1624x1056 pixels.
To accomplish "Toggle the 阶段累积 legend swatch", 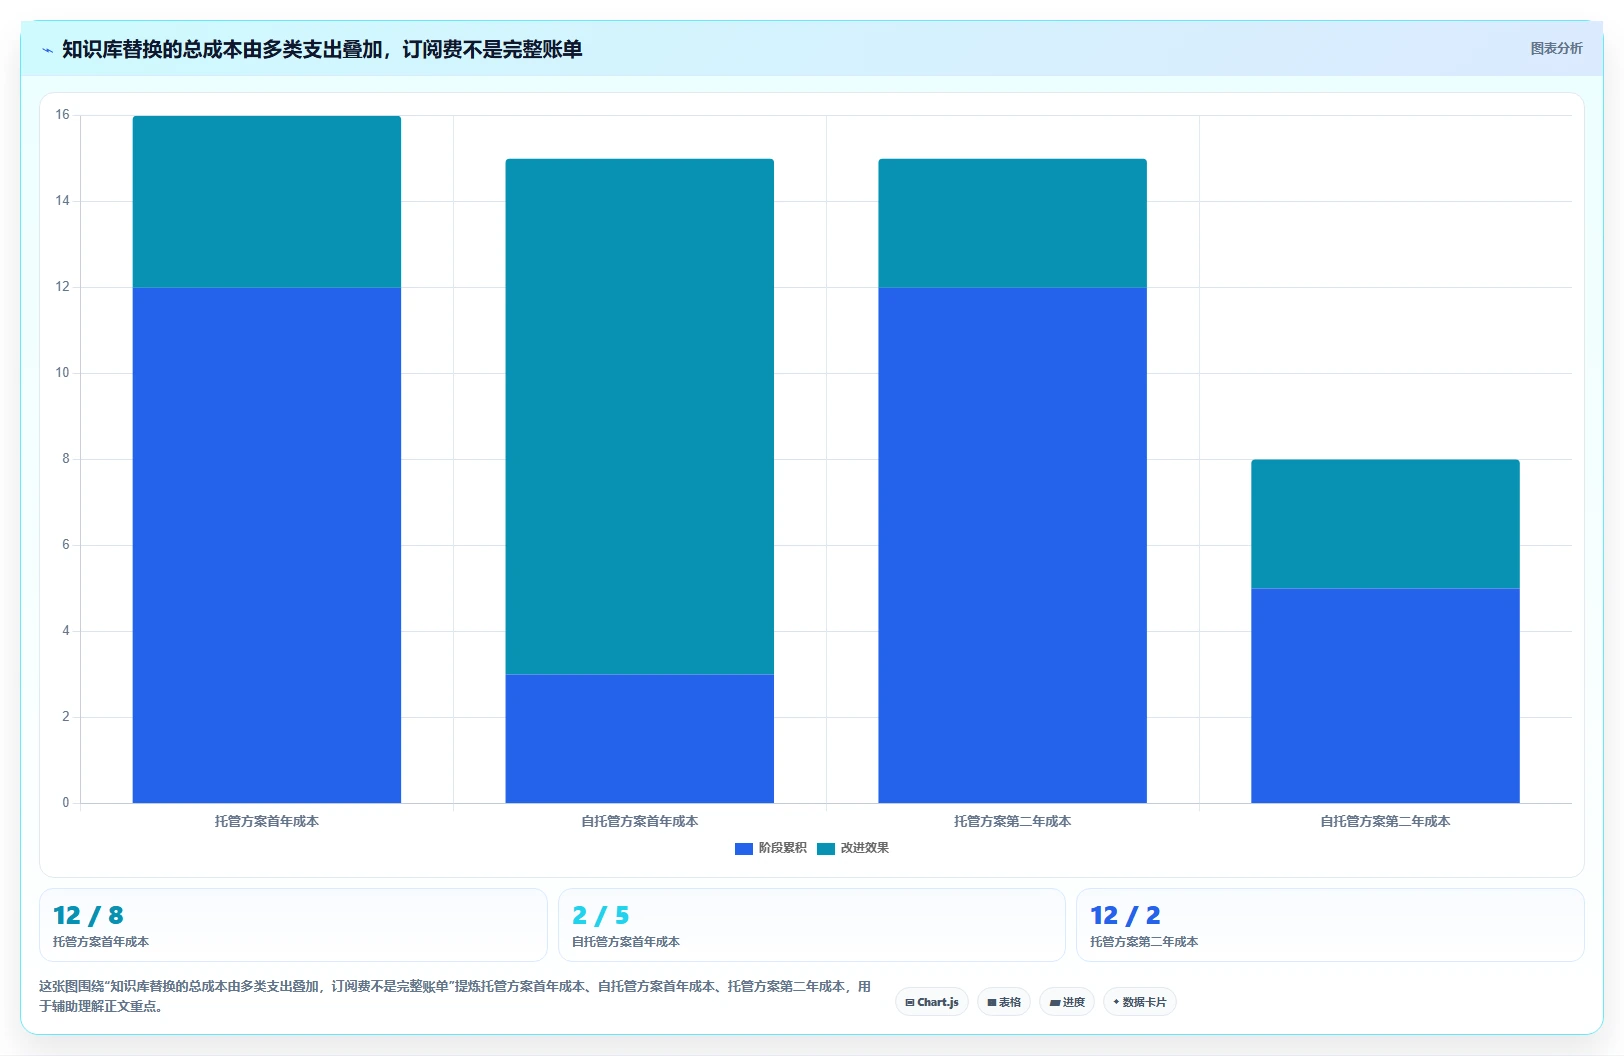I will [x=743, y=849].
